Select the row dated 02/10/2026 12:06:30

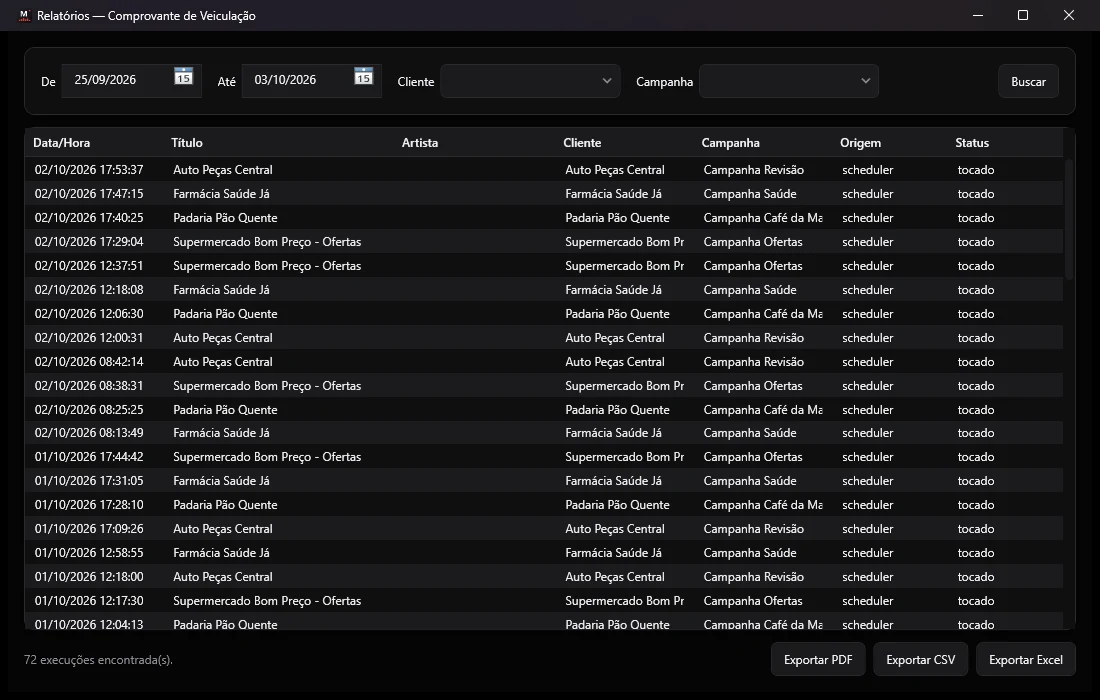pos(544,314)
